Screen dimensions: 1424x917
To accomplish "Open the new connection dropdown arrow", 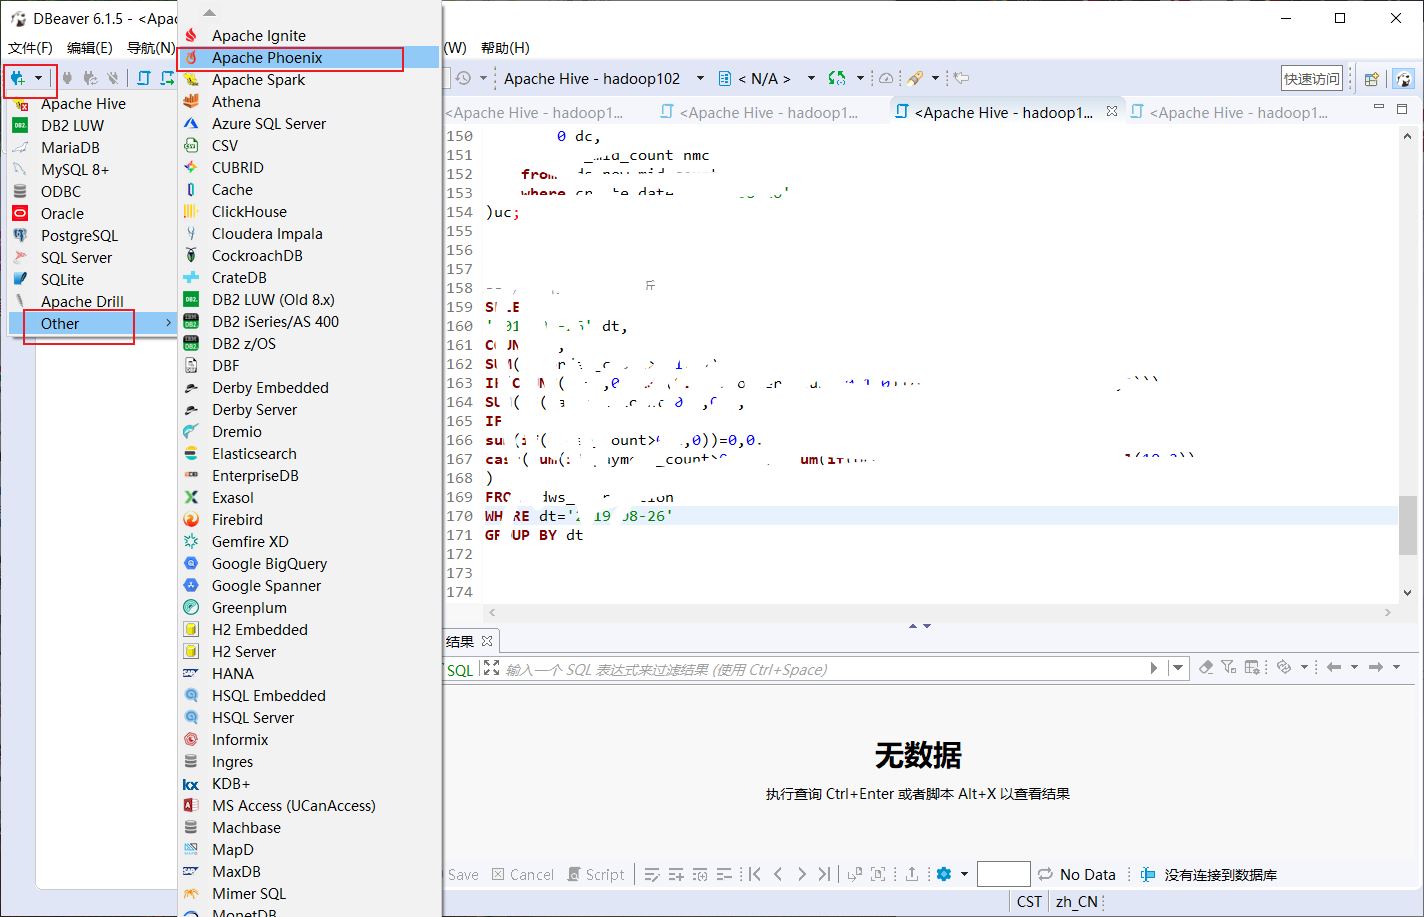I will (39, 78).
